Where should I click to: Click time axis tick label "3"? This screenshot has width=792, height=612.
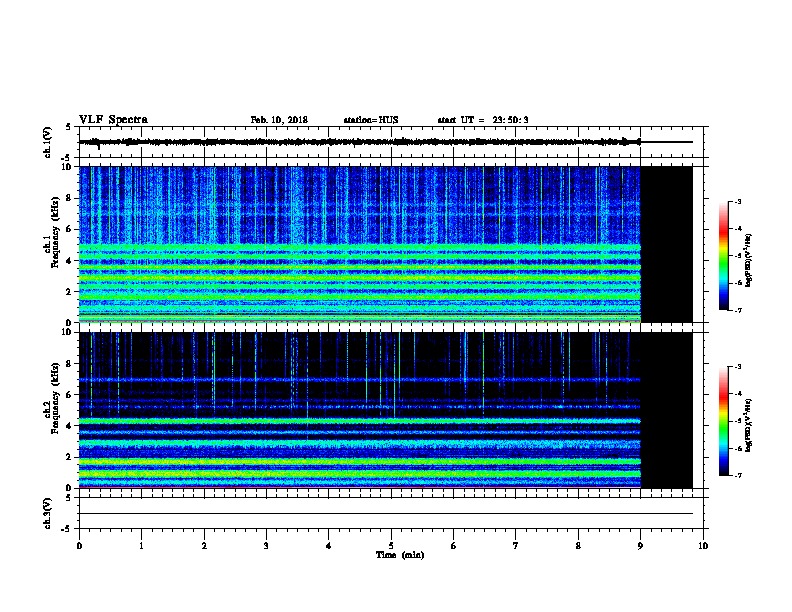266,545
